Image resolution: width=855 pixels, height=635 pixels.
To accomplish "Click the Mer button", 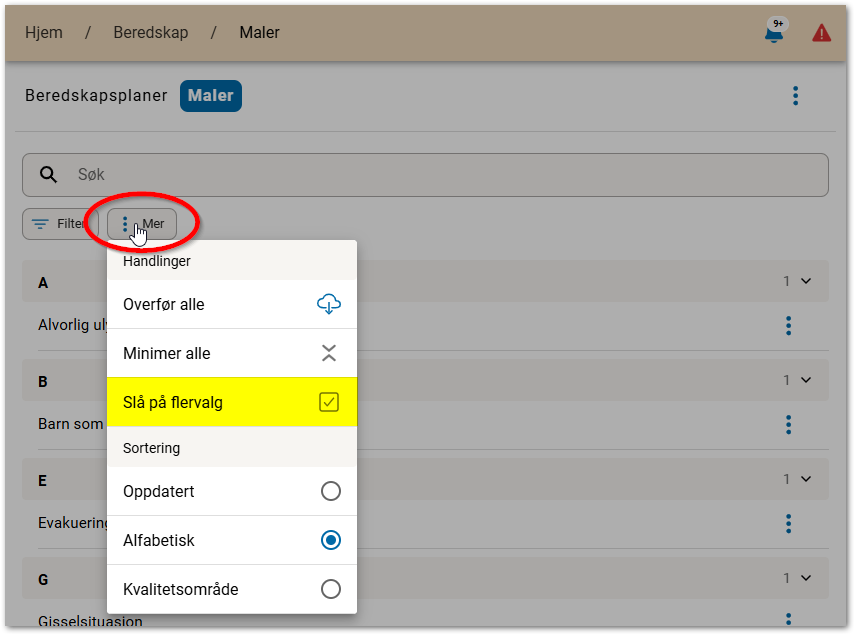I will 143,224.
